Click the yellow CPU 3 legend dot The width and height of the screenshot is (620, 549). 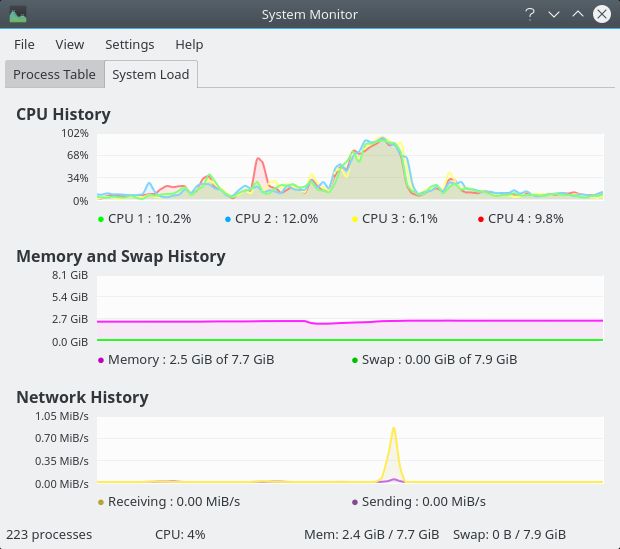355,219
